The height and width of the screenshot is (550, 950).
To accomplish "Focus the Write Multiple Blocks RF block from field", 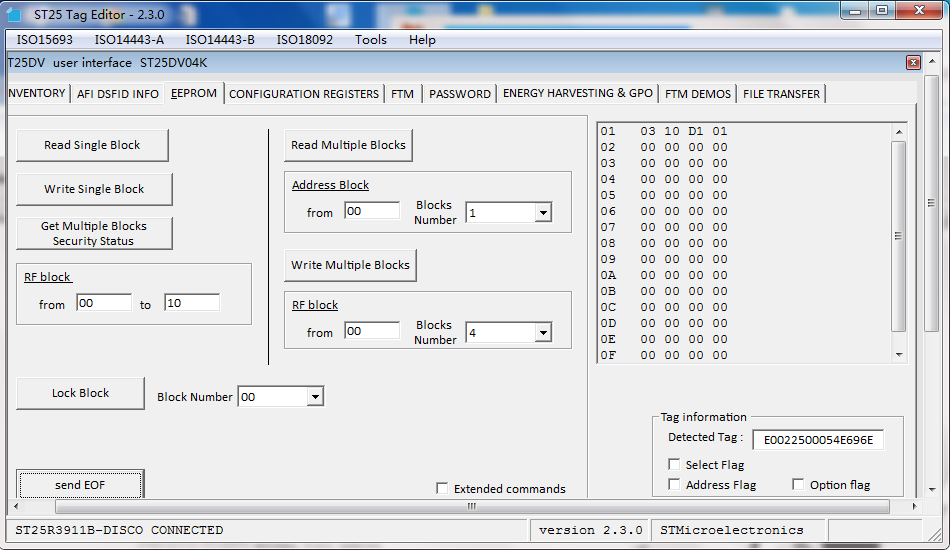I will click(372, 331).
